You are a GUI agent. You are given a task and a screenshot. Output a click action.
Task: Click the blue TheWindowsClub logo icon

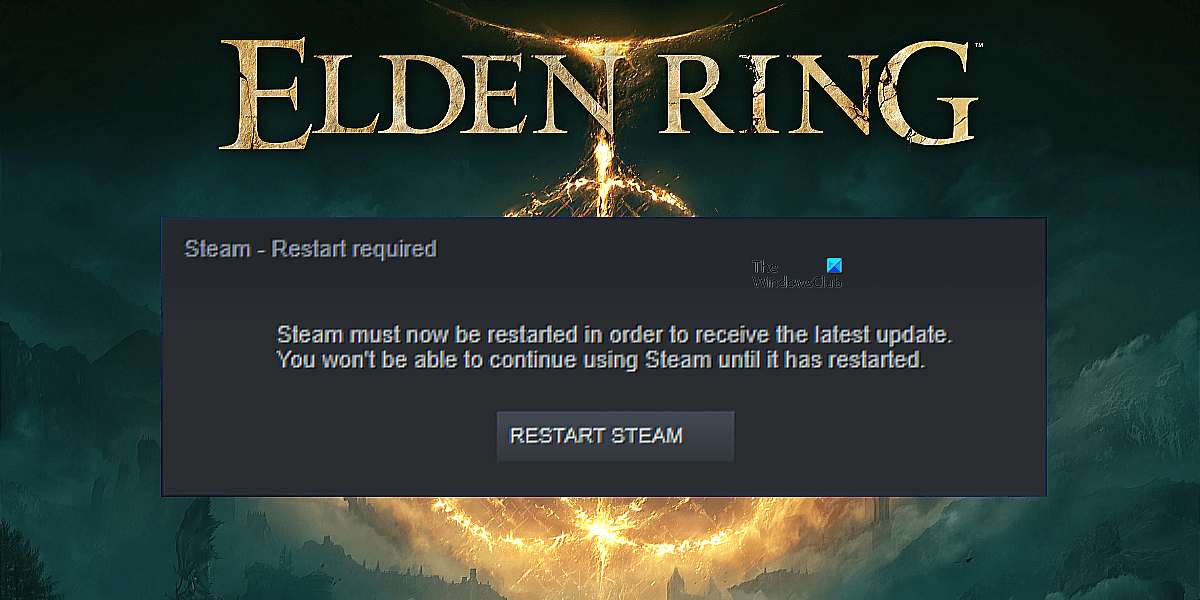point(836,266)
